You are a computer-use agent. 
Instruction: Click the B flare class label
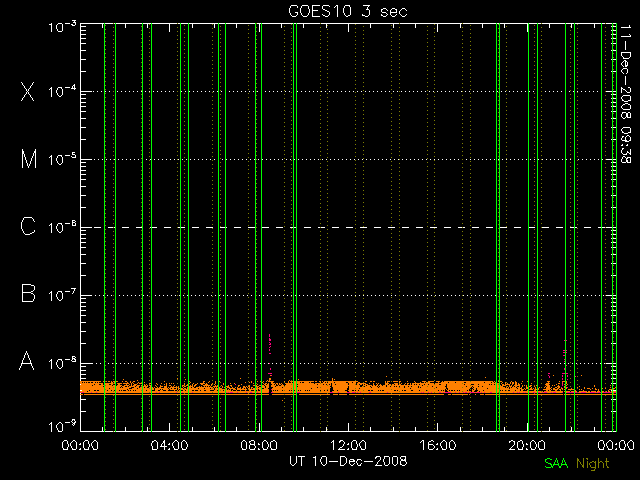click(28, 293)
